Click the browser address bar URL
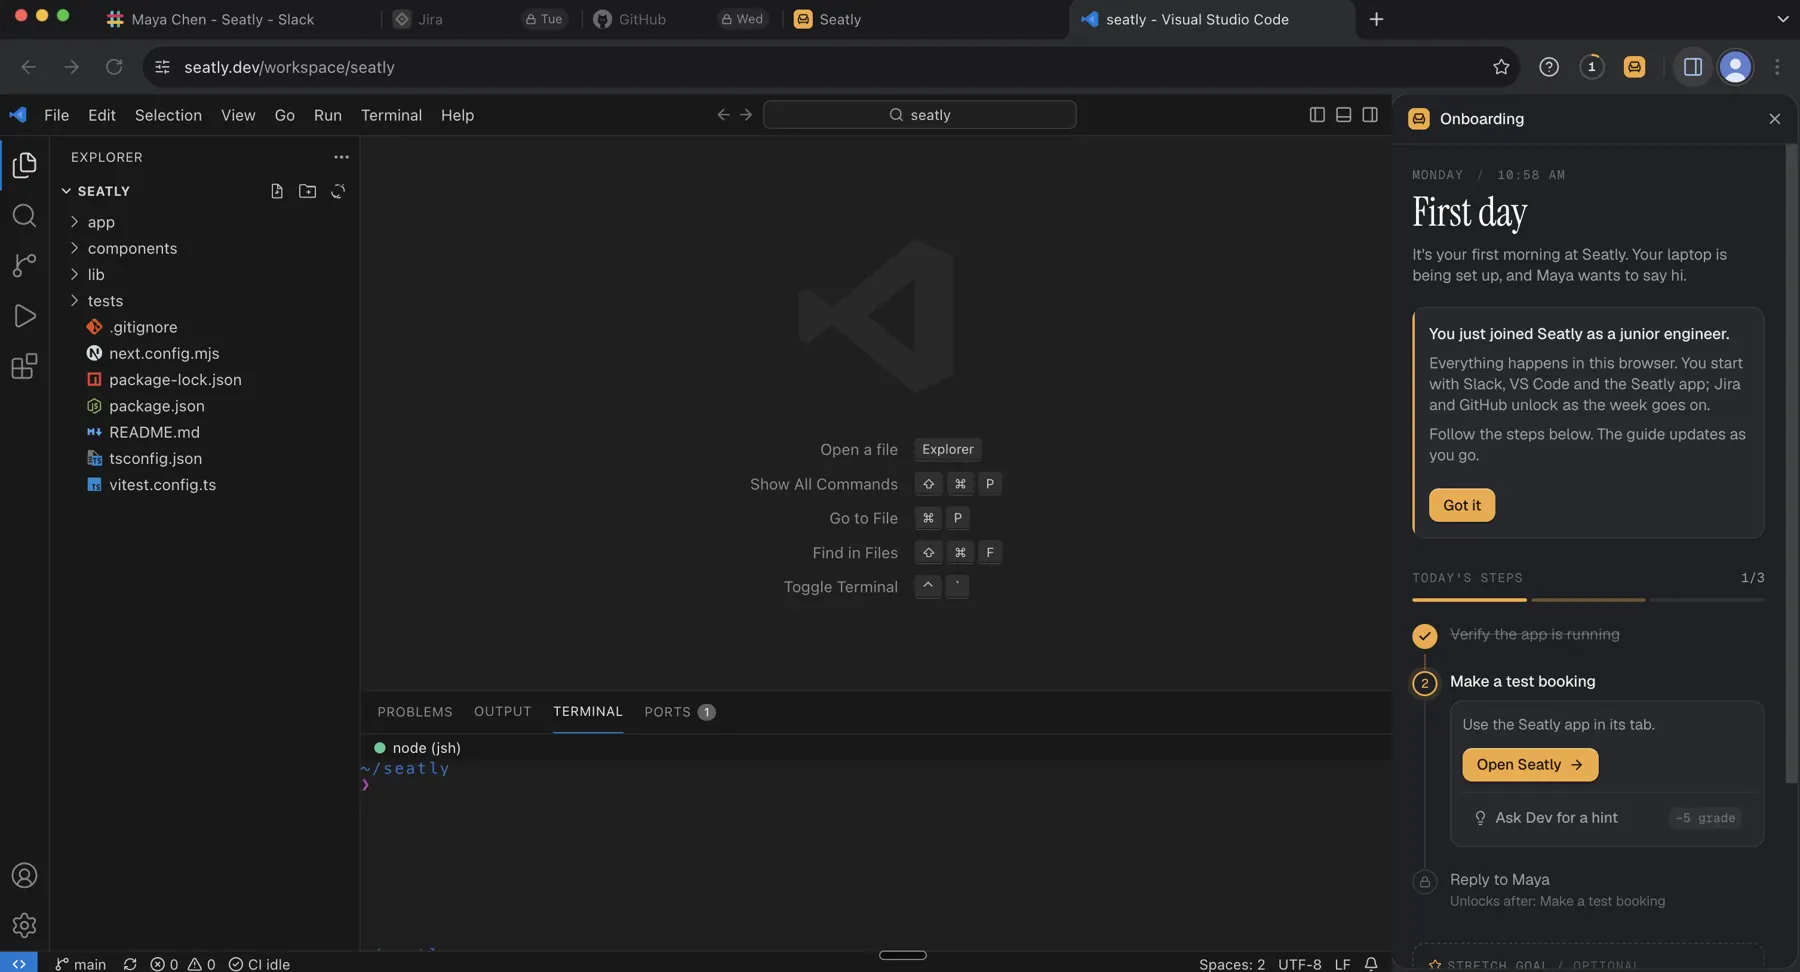Image resolution: width=1800 pixels, height=972 pixels. (289, 67)
